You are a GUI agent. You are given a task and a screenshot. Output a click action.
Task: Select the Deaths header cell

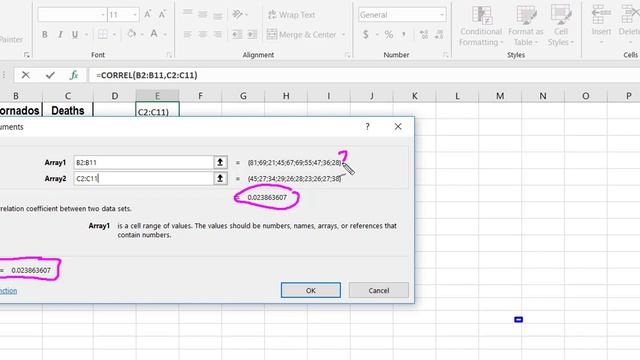pyautogui.click(x=68, y=110)
